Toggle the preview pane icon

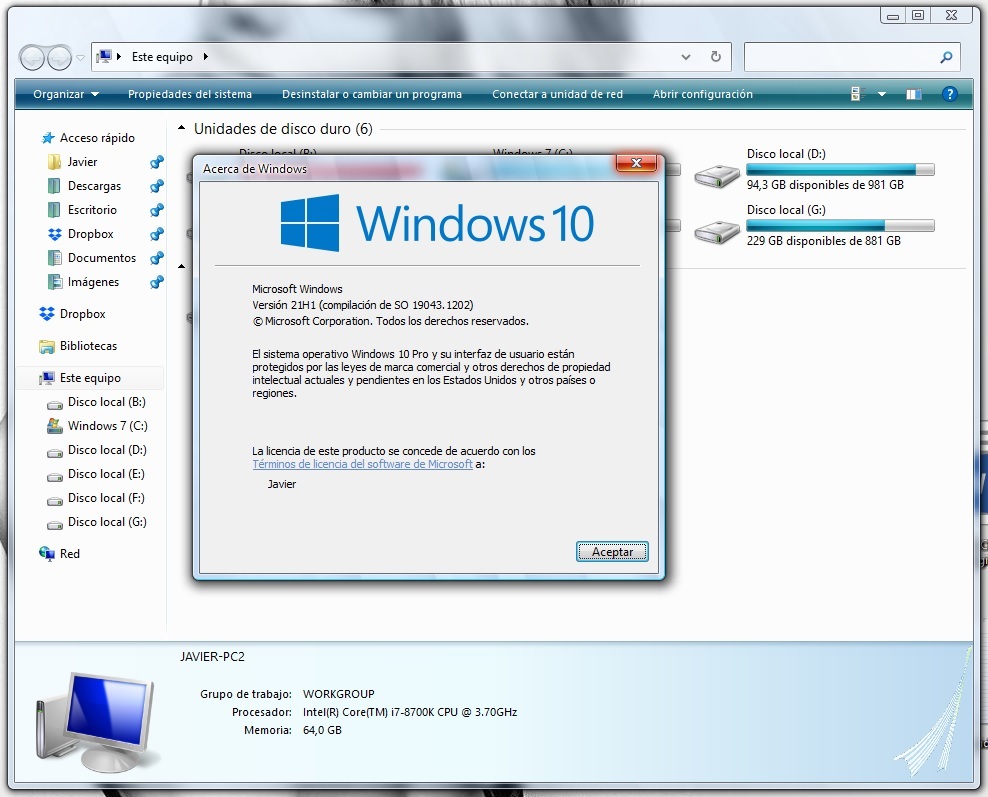click(x=913, y=94)
